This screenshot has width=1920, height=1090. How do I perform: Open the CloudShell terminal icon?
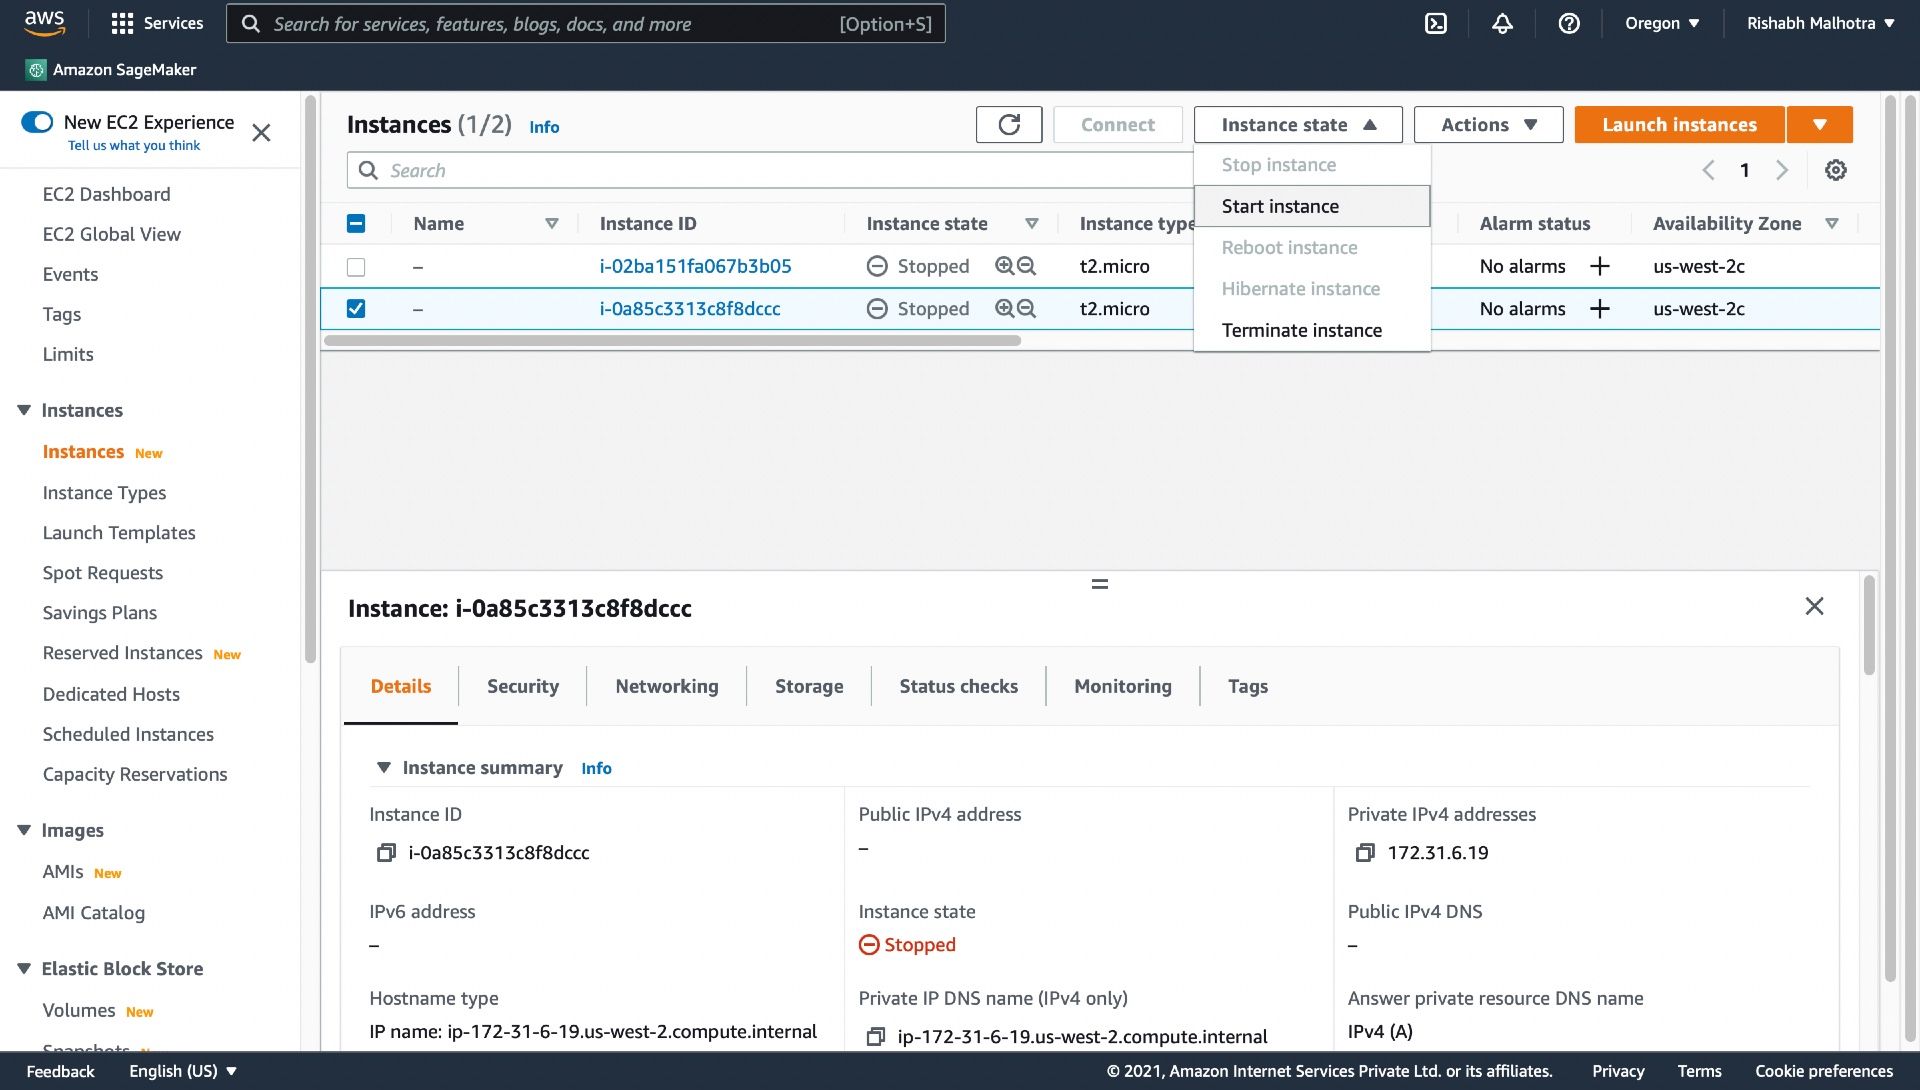pyautogui.click(x=1436, y=23)
